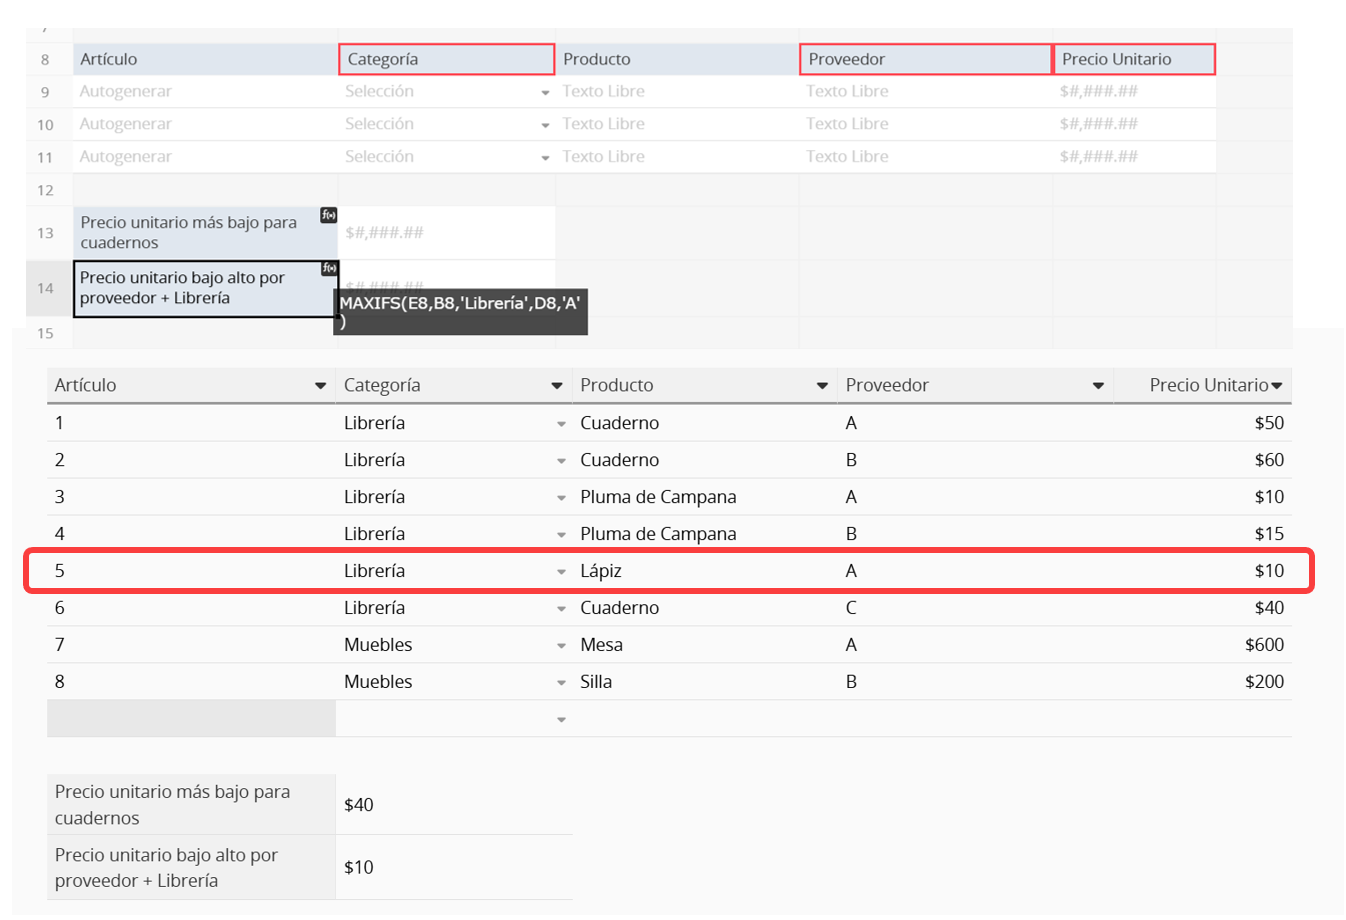The image size is (1346, 920).
Task: Open the Categoría column filter arrow in table
Action: [557, 386]
